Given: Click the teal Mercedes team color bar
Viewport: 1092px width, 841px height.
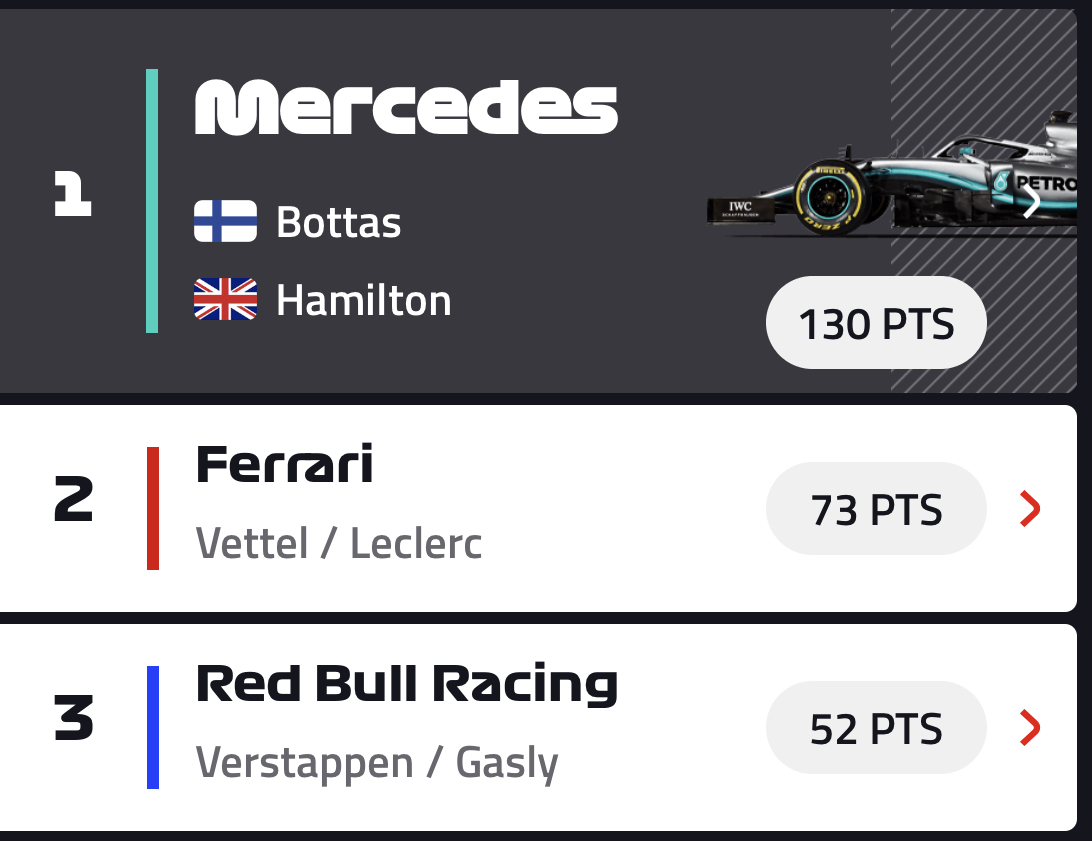Looking at the screenshot, I should [152, 200].
